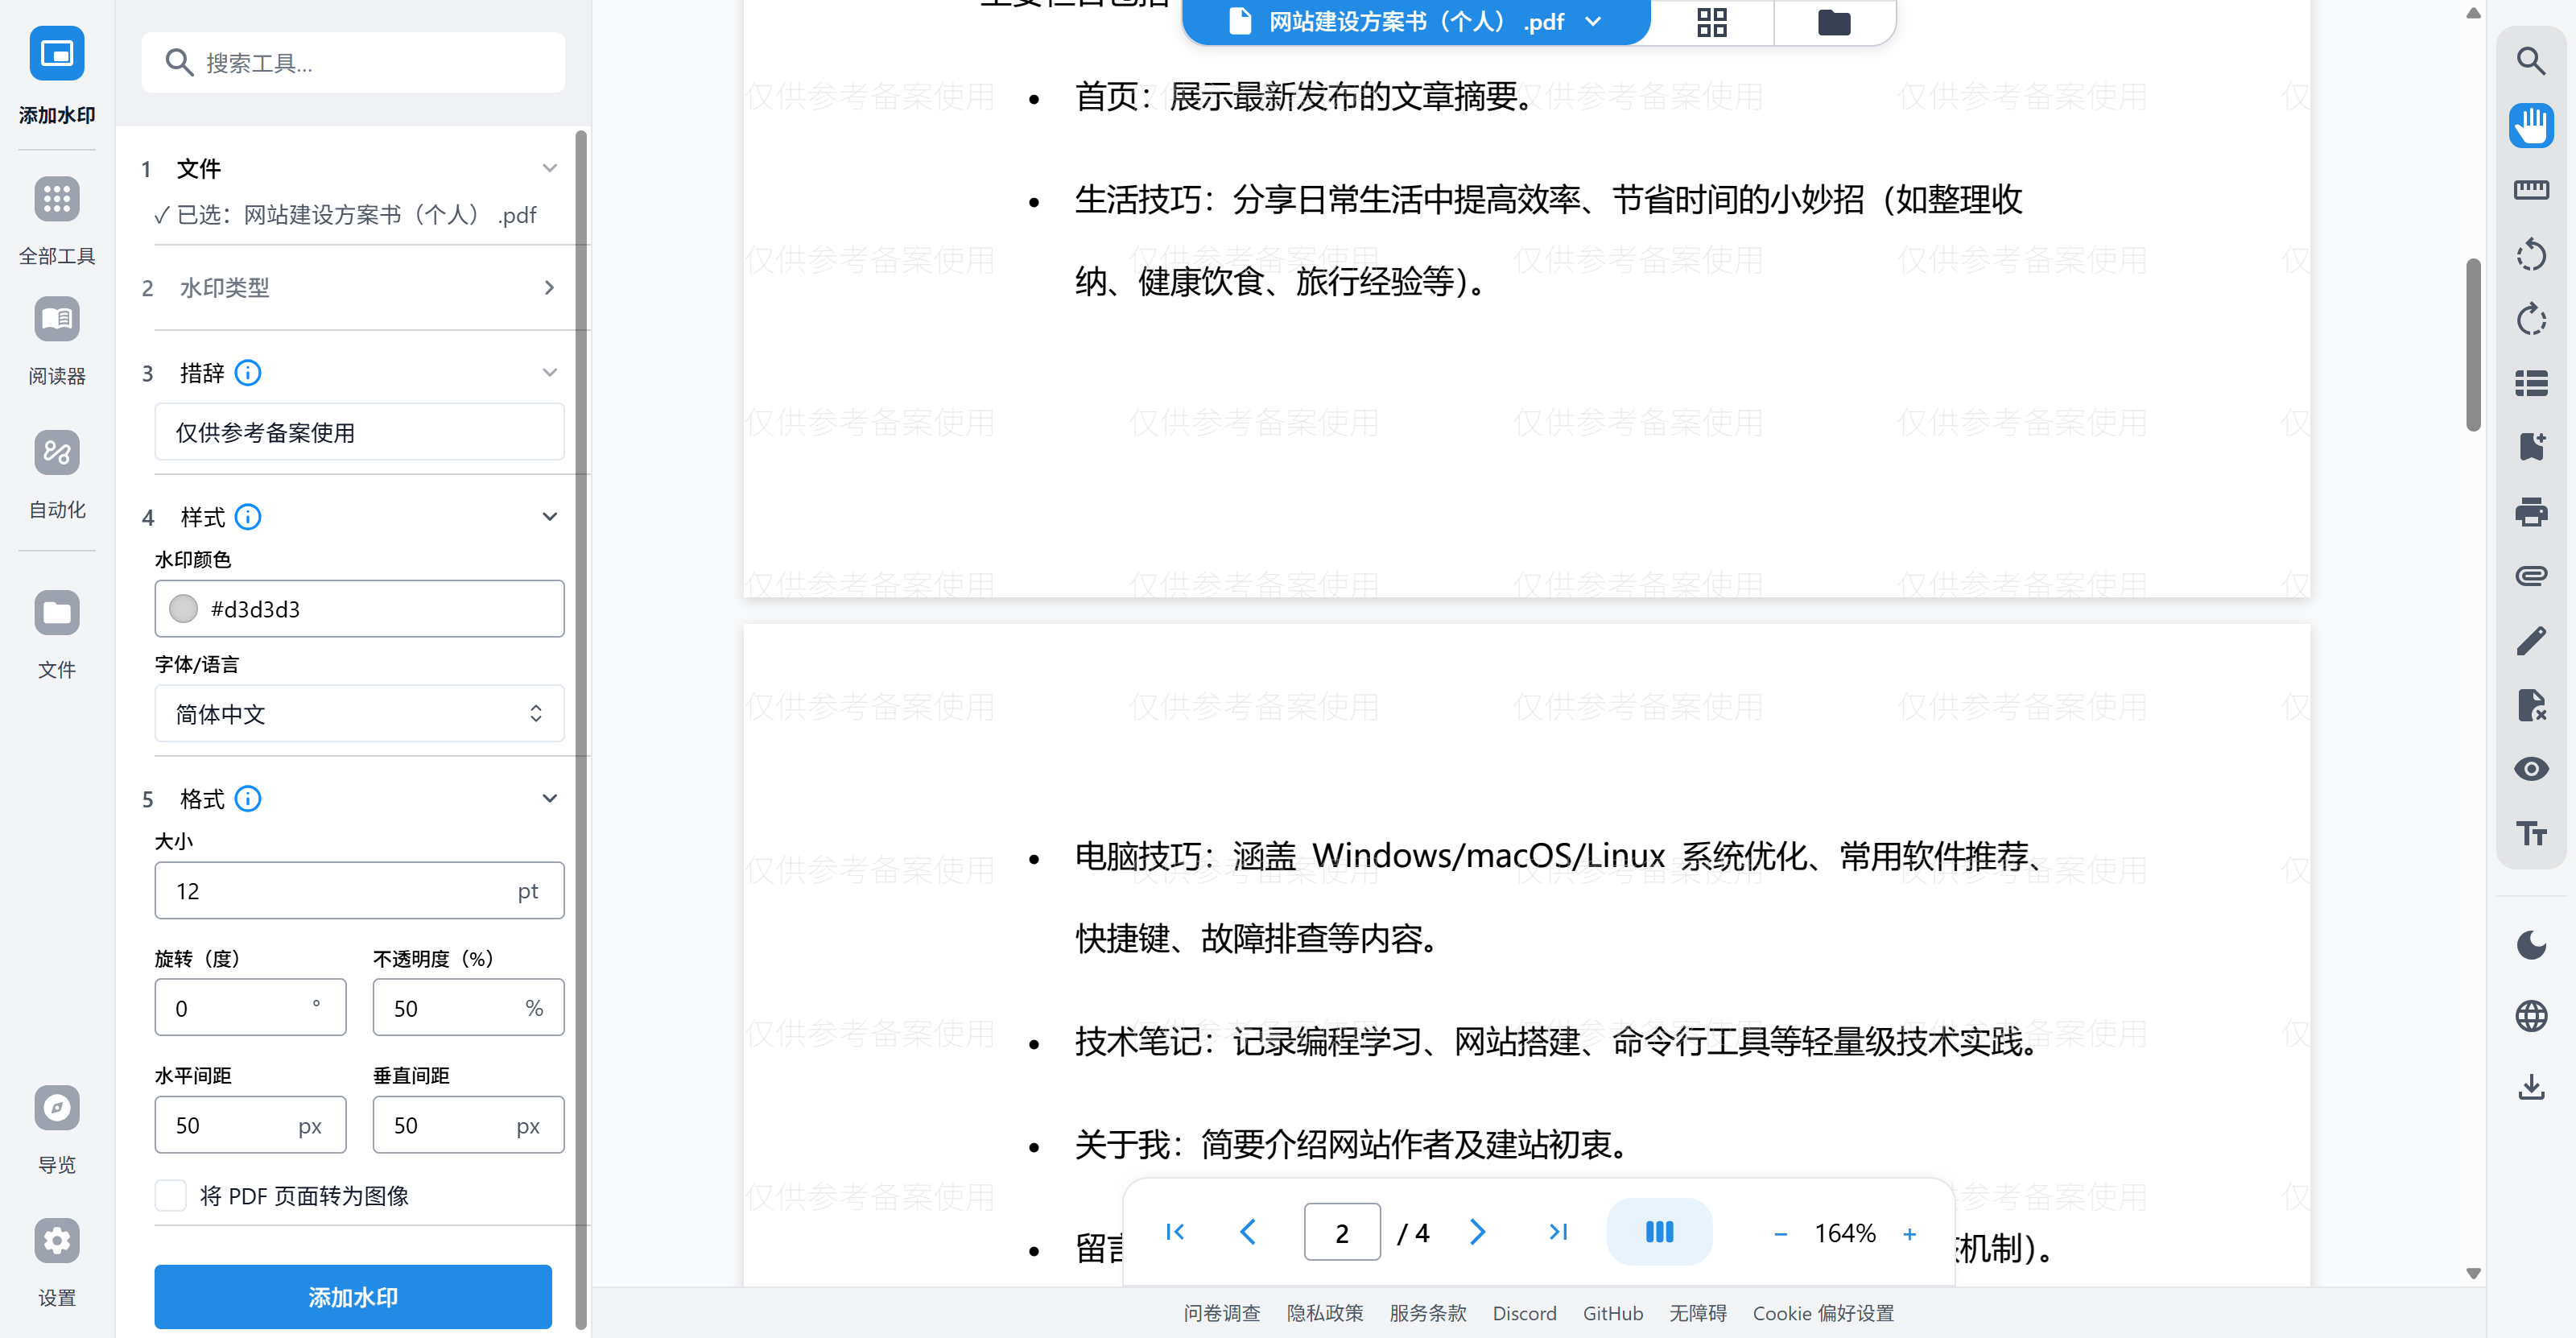Click the 添加水印 submit button
This screenshot has height=1338, width=2576.
352,1297
